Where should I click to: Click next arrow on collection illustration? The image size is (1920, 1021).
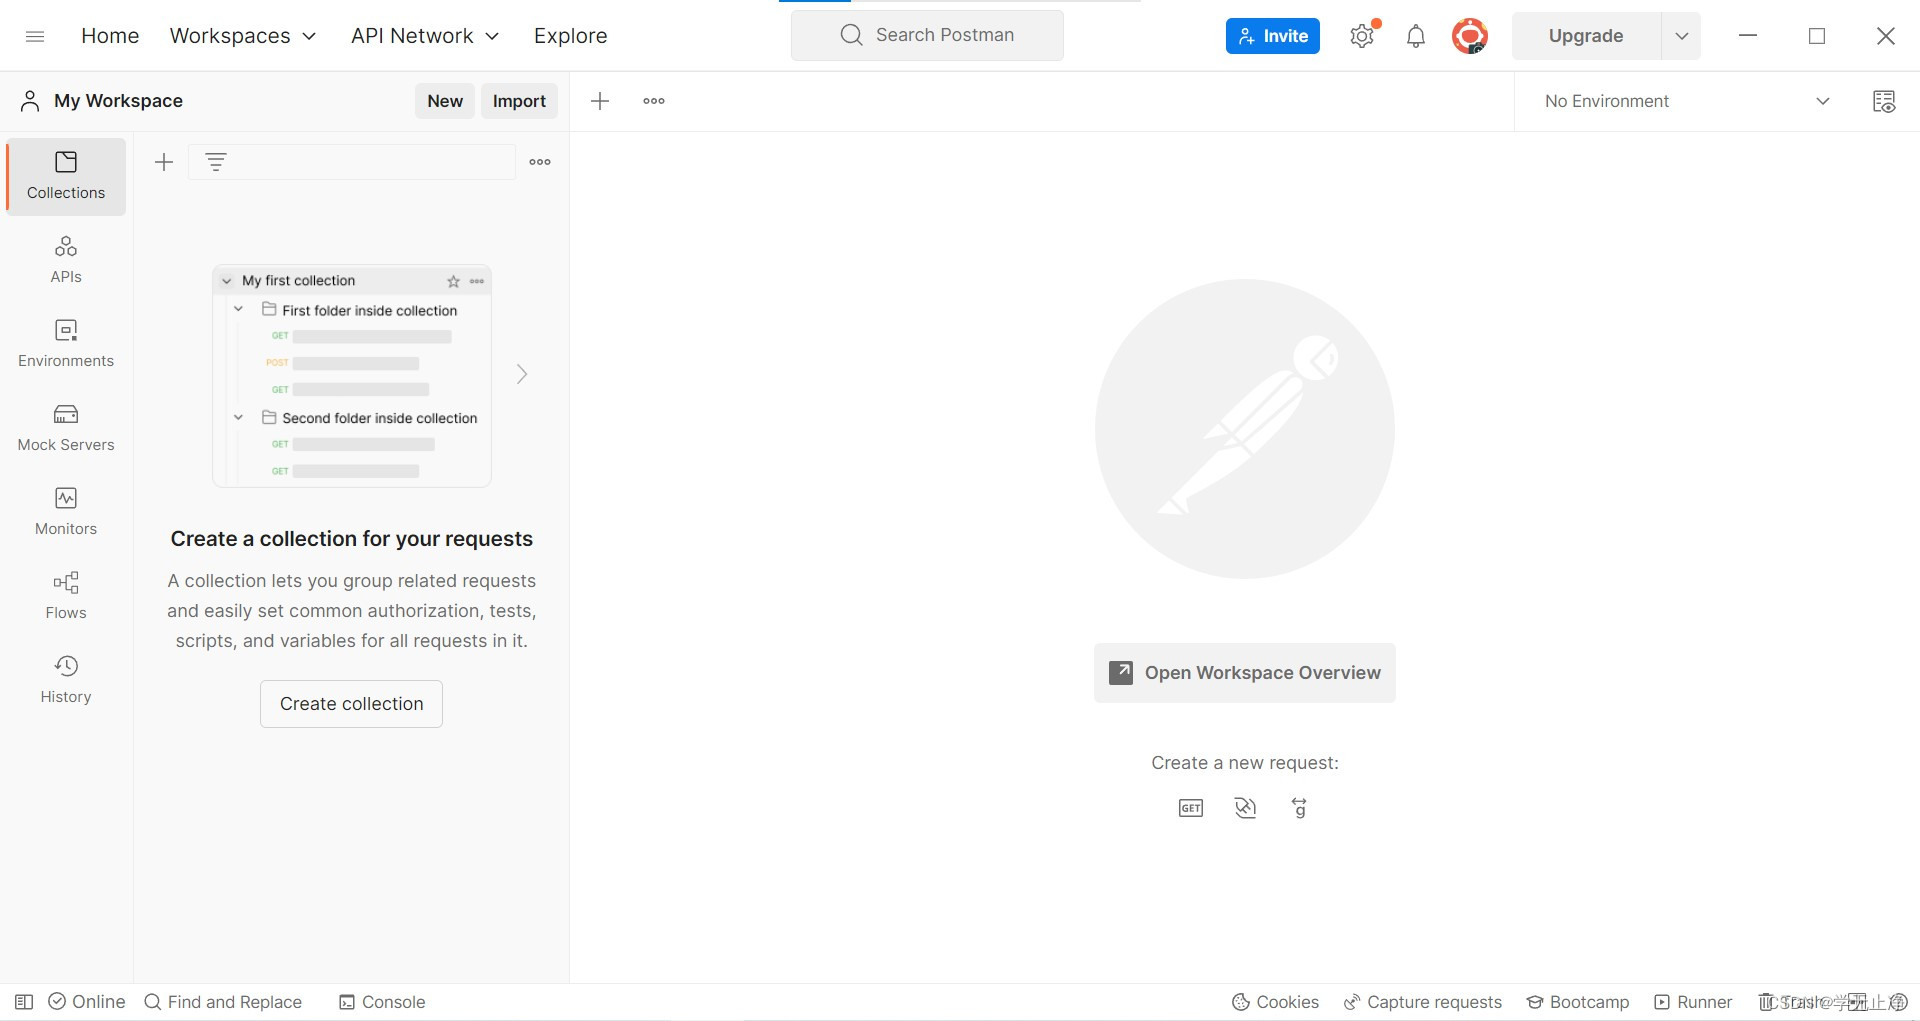(522, 374)
